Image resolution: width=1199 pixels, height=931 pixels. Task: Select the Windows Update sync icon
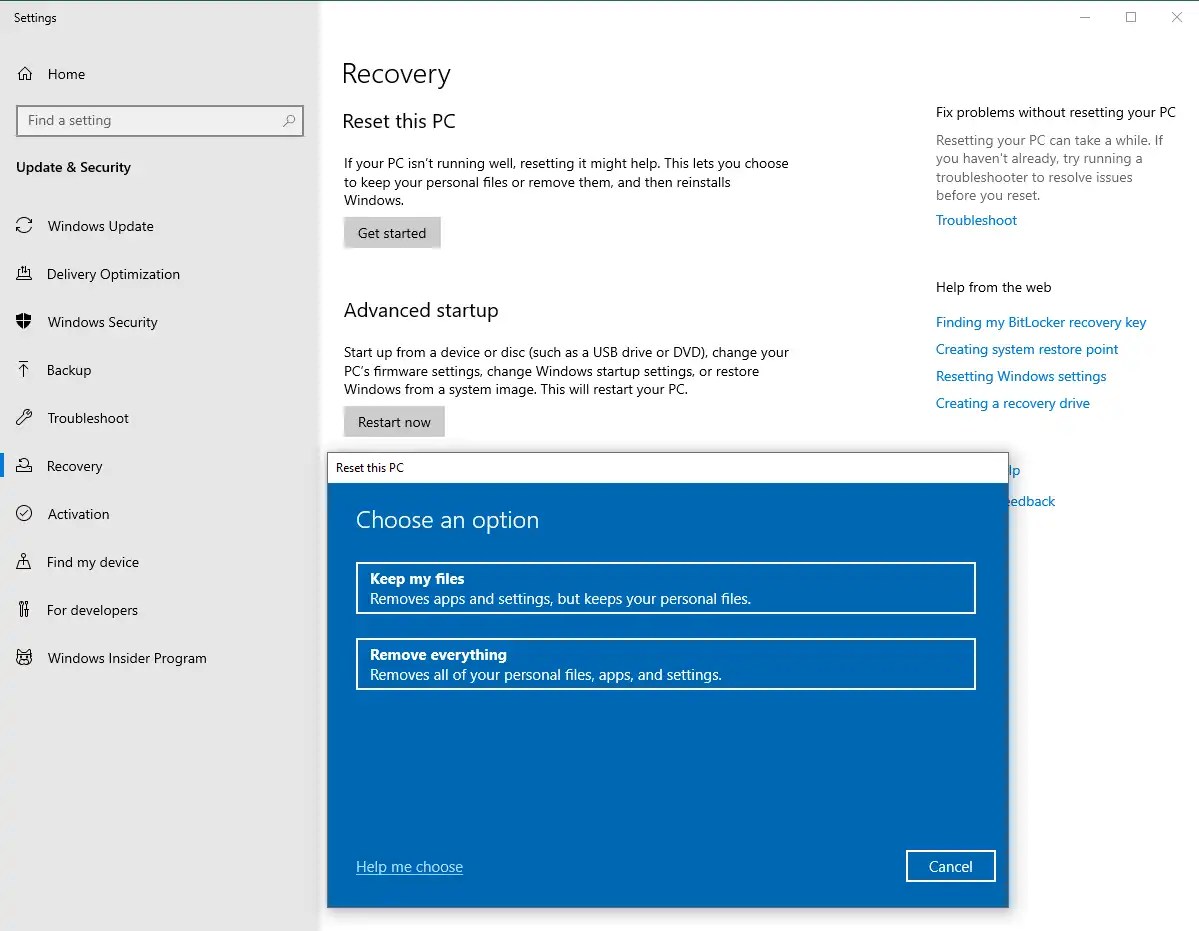point(24,226)
